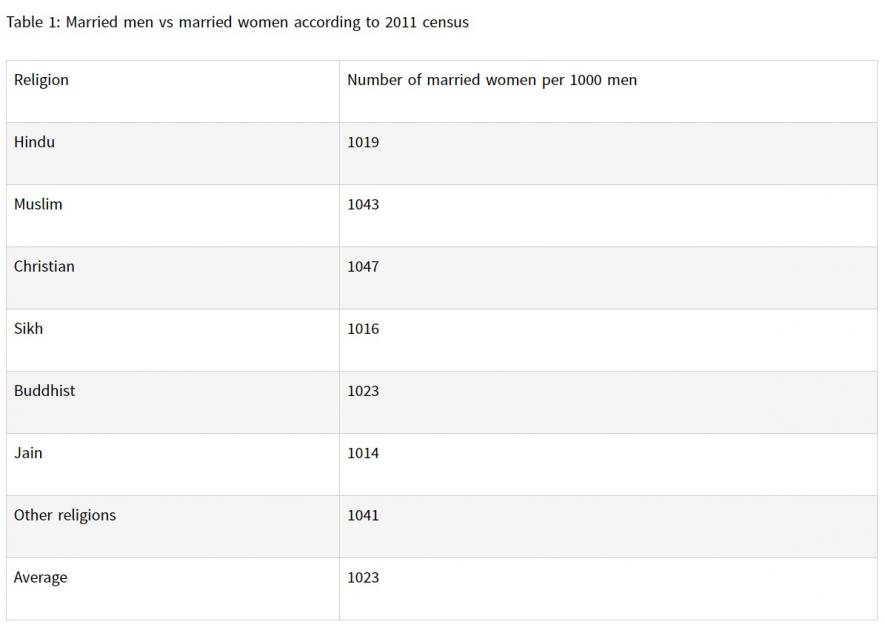Select the 'Jain' row label
This screenshot has height=627, width=885.
point(28,453)
